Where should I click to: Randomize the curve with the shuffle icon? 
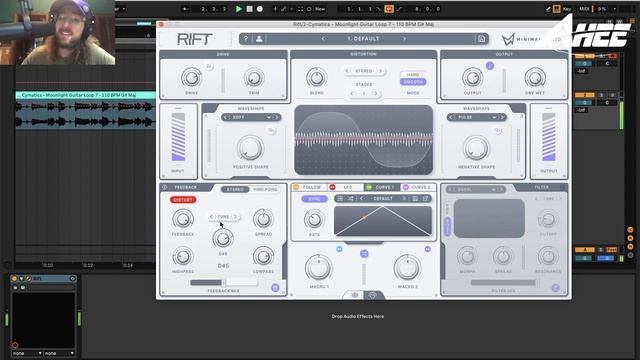click(351, 199)
